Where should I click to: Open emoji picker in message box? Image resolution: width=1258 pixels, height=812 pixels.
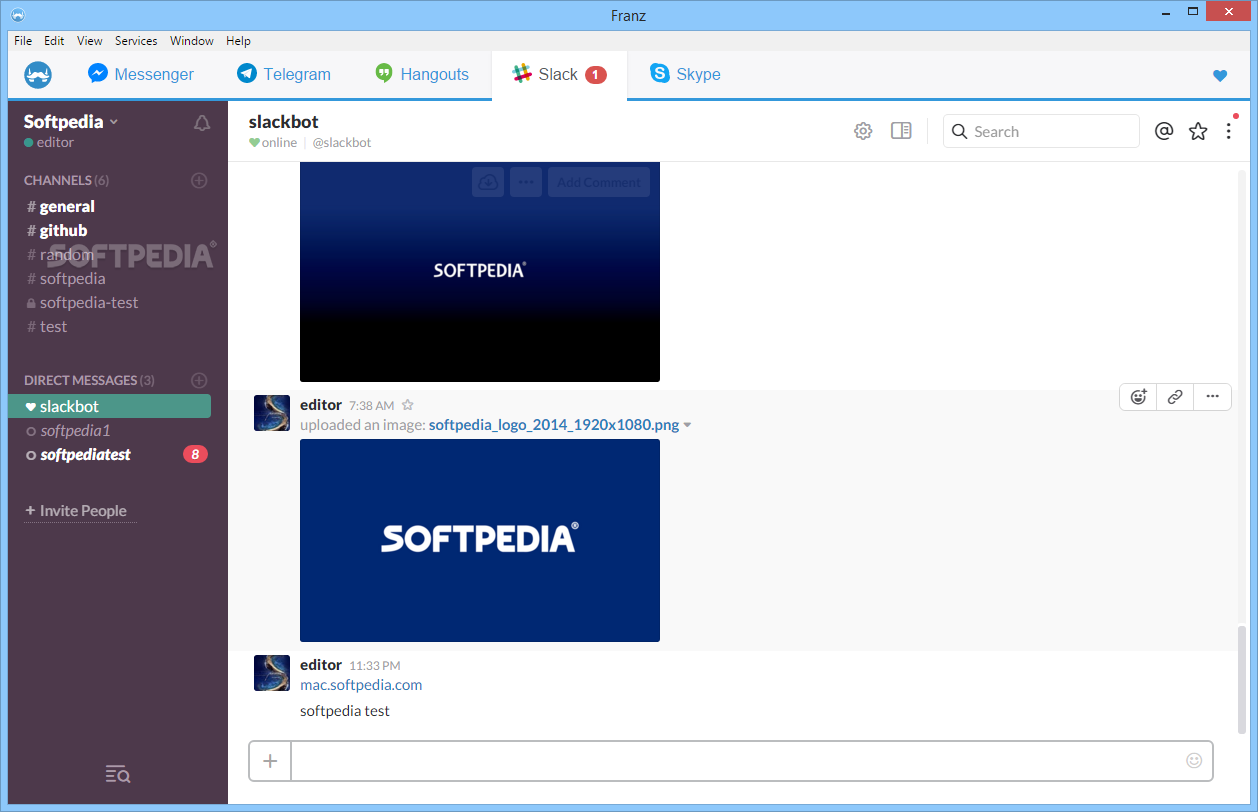[1194, 760]
